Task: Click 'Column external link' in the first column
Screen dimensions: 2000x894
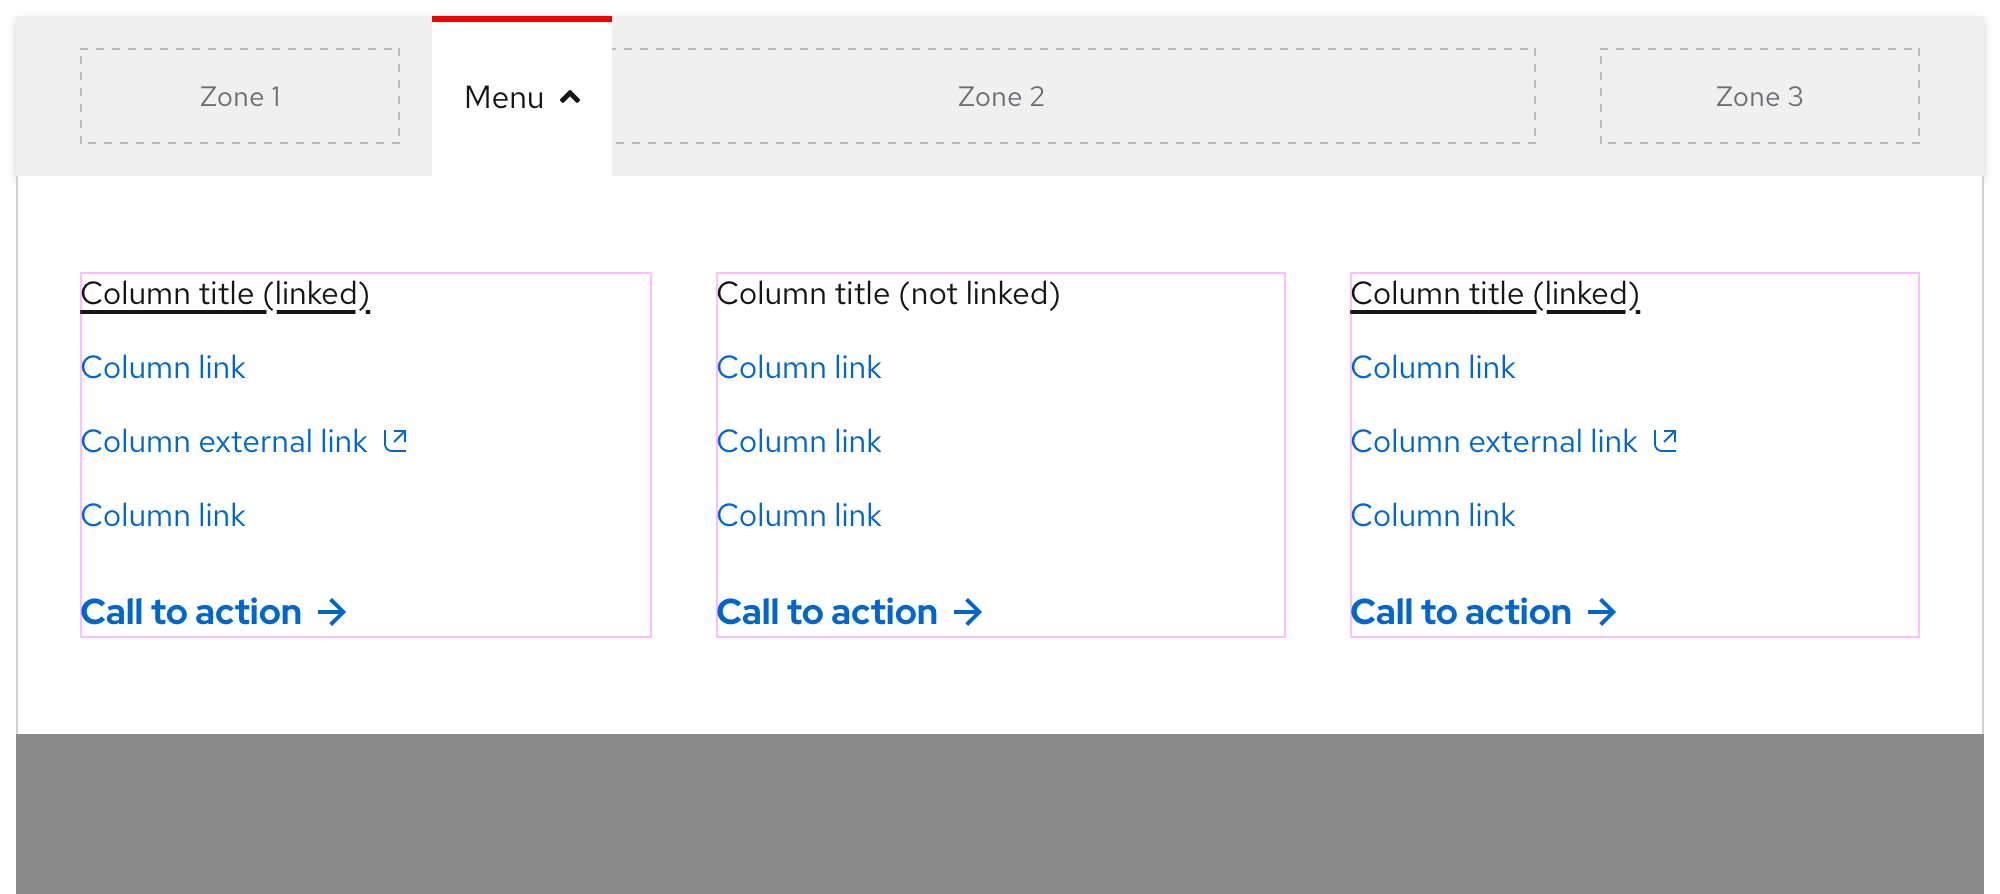Action: click(225, 440)
